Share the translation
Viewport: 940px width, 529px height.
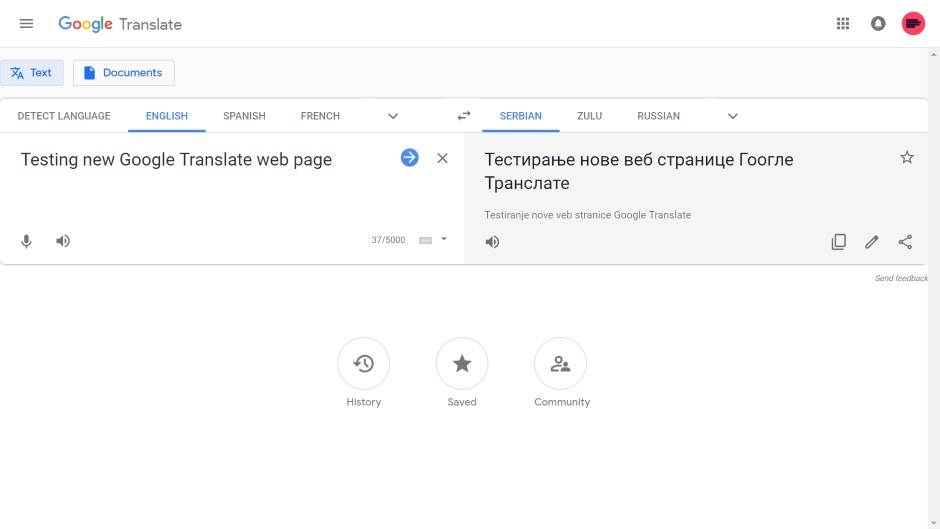tap(905, 242)
